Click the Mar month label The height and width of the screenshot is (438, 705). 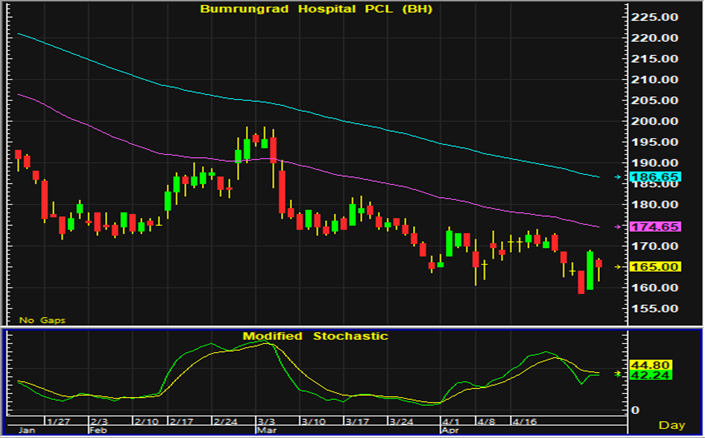click(265, 430)
